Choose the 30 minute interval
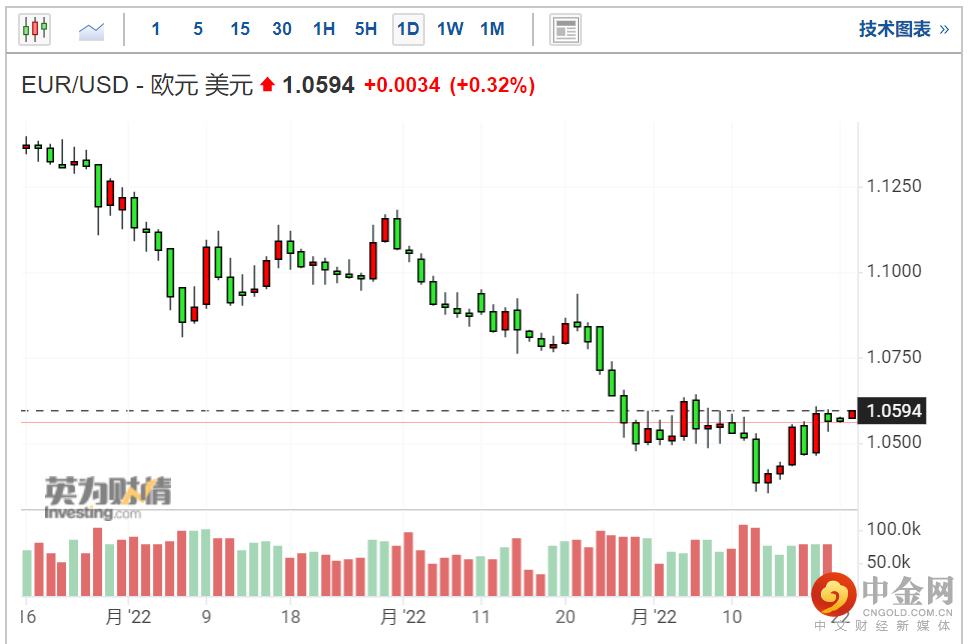Screen dimensions: 968x644 click(282, 29)
